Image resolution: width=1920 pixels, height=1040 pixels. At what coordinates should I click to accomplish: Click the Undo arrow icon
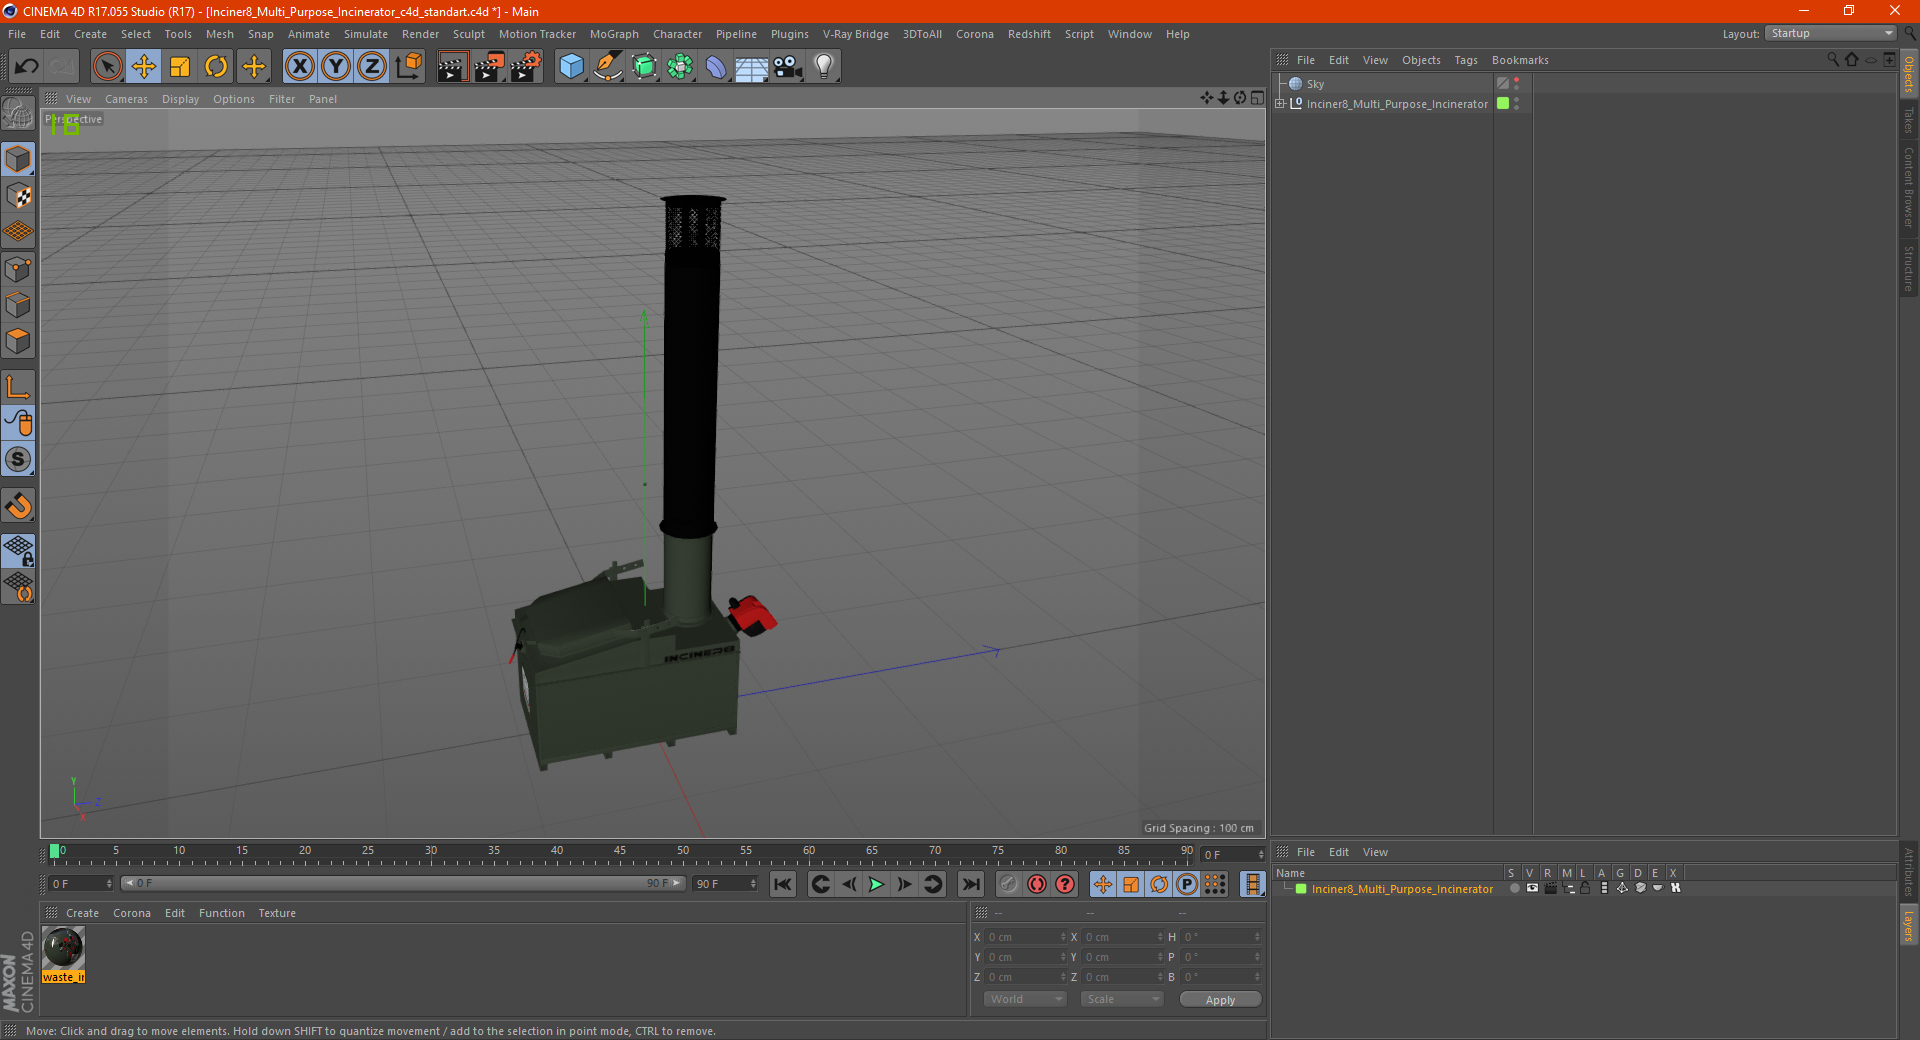coord(26,67)
